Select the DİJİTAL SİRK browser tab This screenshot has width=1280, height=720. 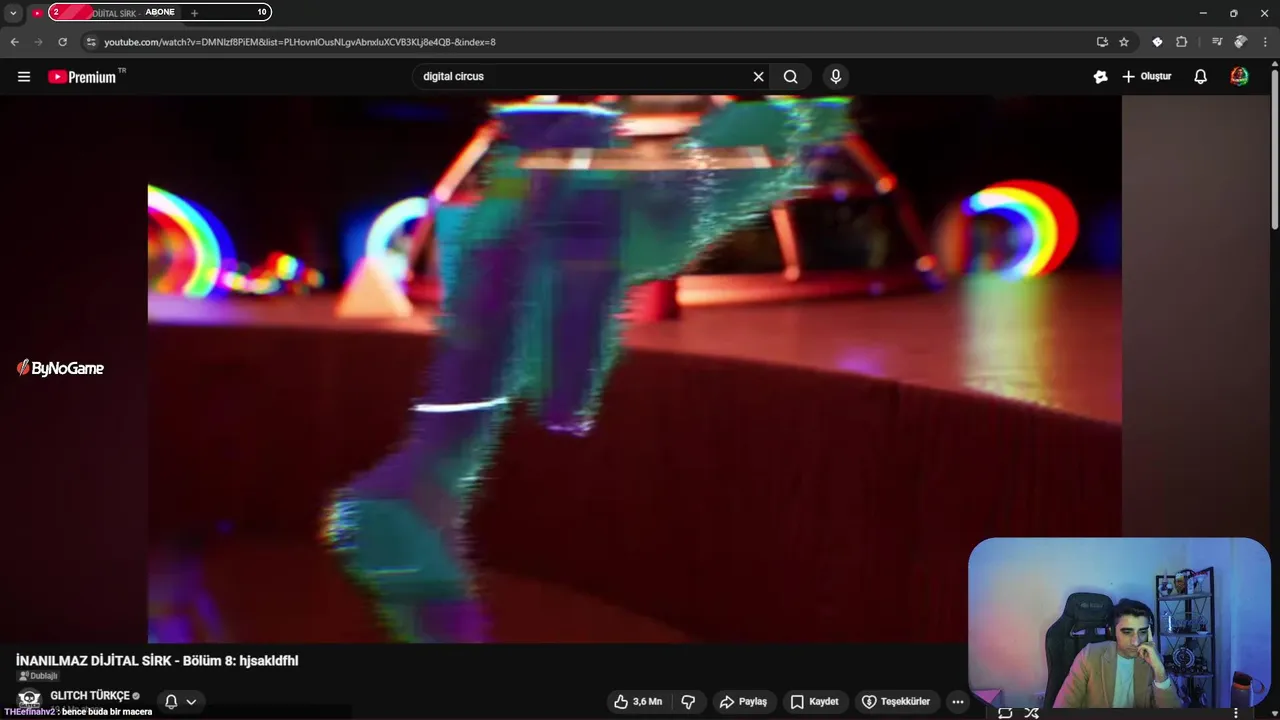(x=104, y=13)
